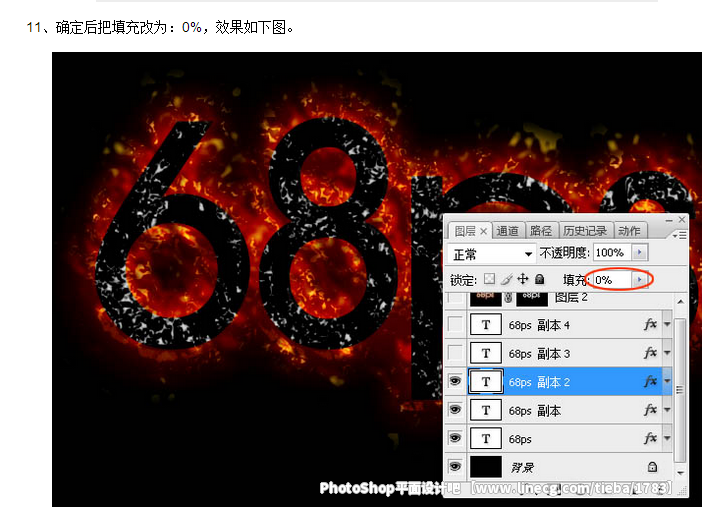Viewport: 728px width, 507px height.
Task: Hide the 68ps 副本 2 layer
Action: [456, 381]
